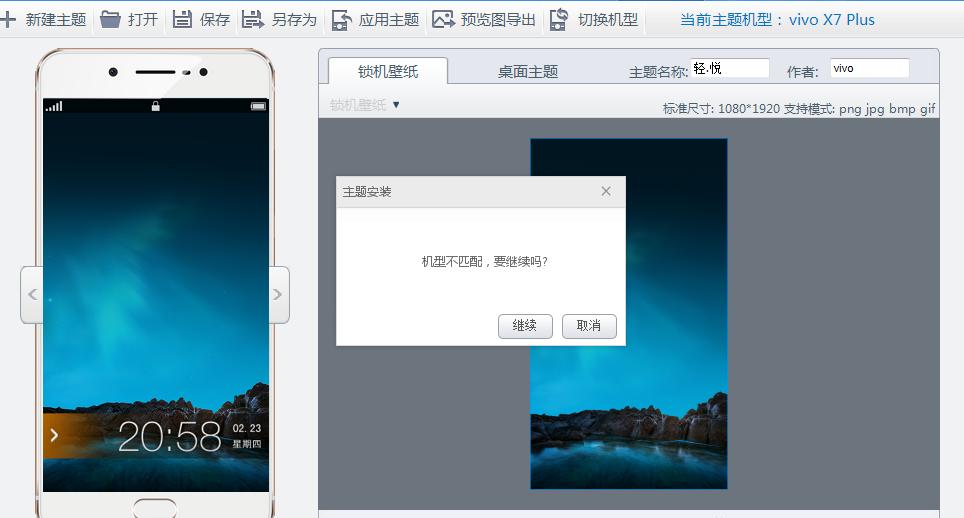Choose 应用主题 in the toolbar

tap(389, 20)
